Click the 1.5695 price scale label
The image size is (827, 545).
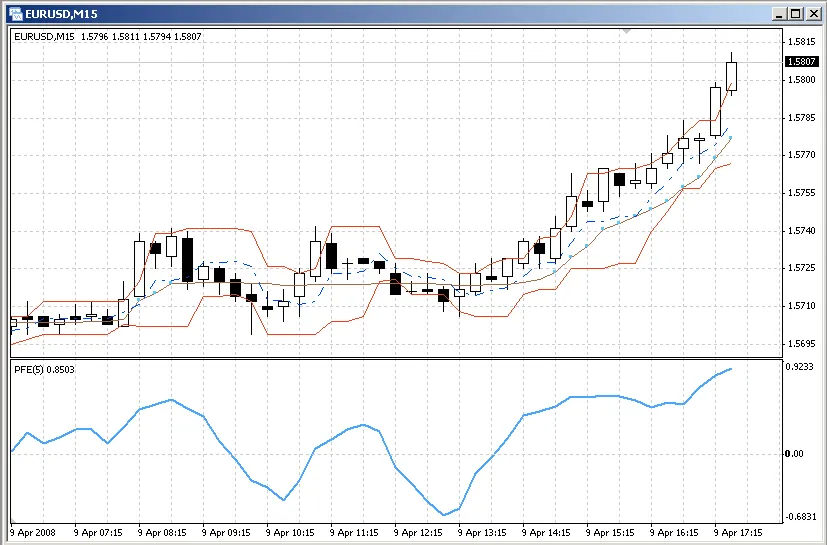point(801,344)
